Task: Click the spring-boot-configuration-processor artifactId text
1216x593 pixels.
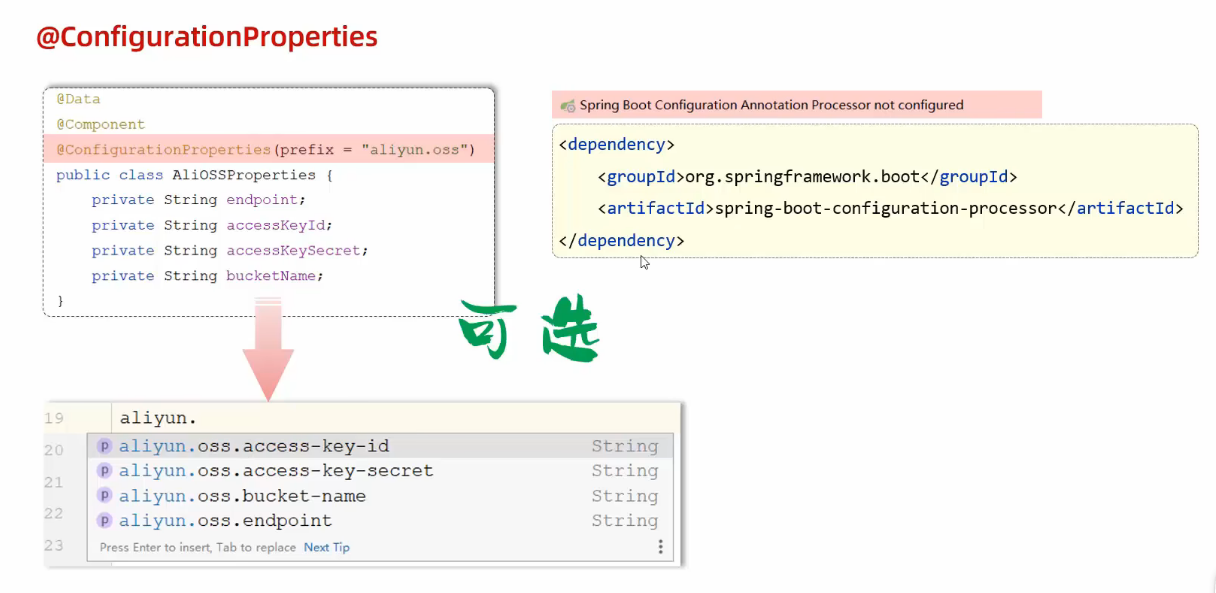Action: (x=885, y=209)
